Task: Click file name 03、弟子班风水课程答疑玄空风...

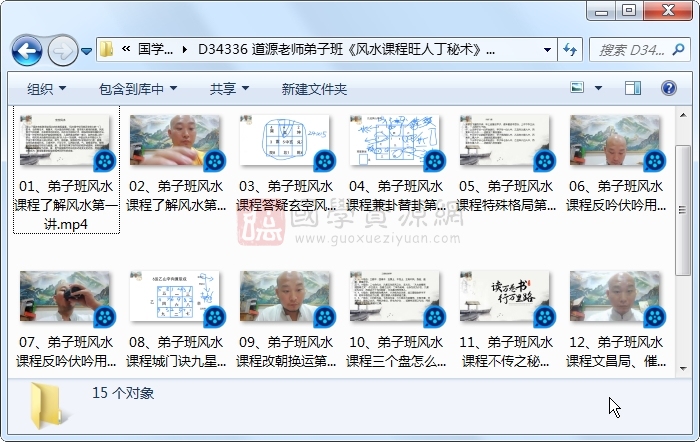Action: pyautogui.click(x=286, y=196)
